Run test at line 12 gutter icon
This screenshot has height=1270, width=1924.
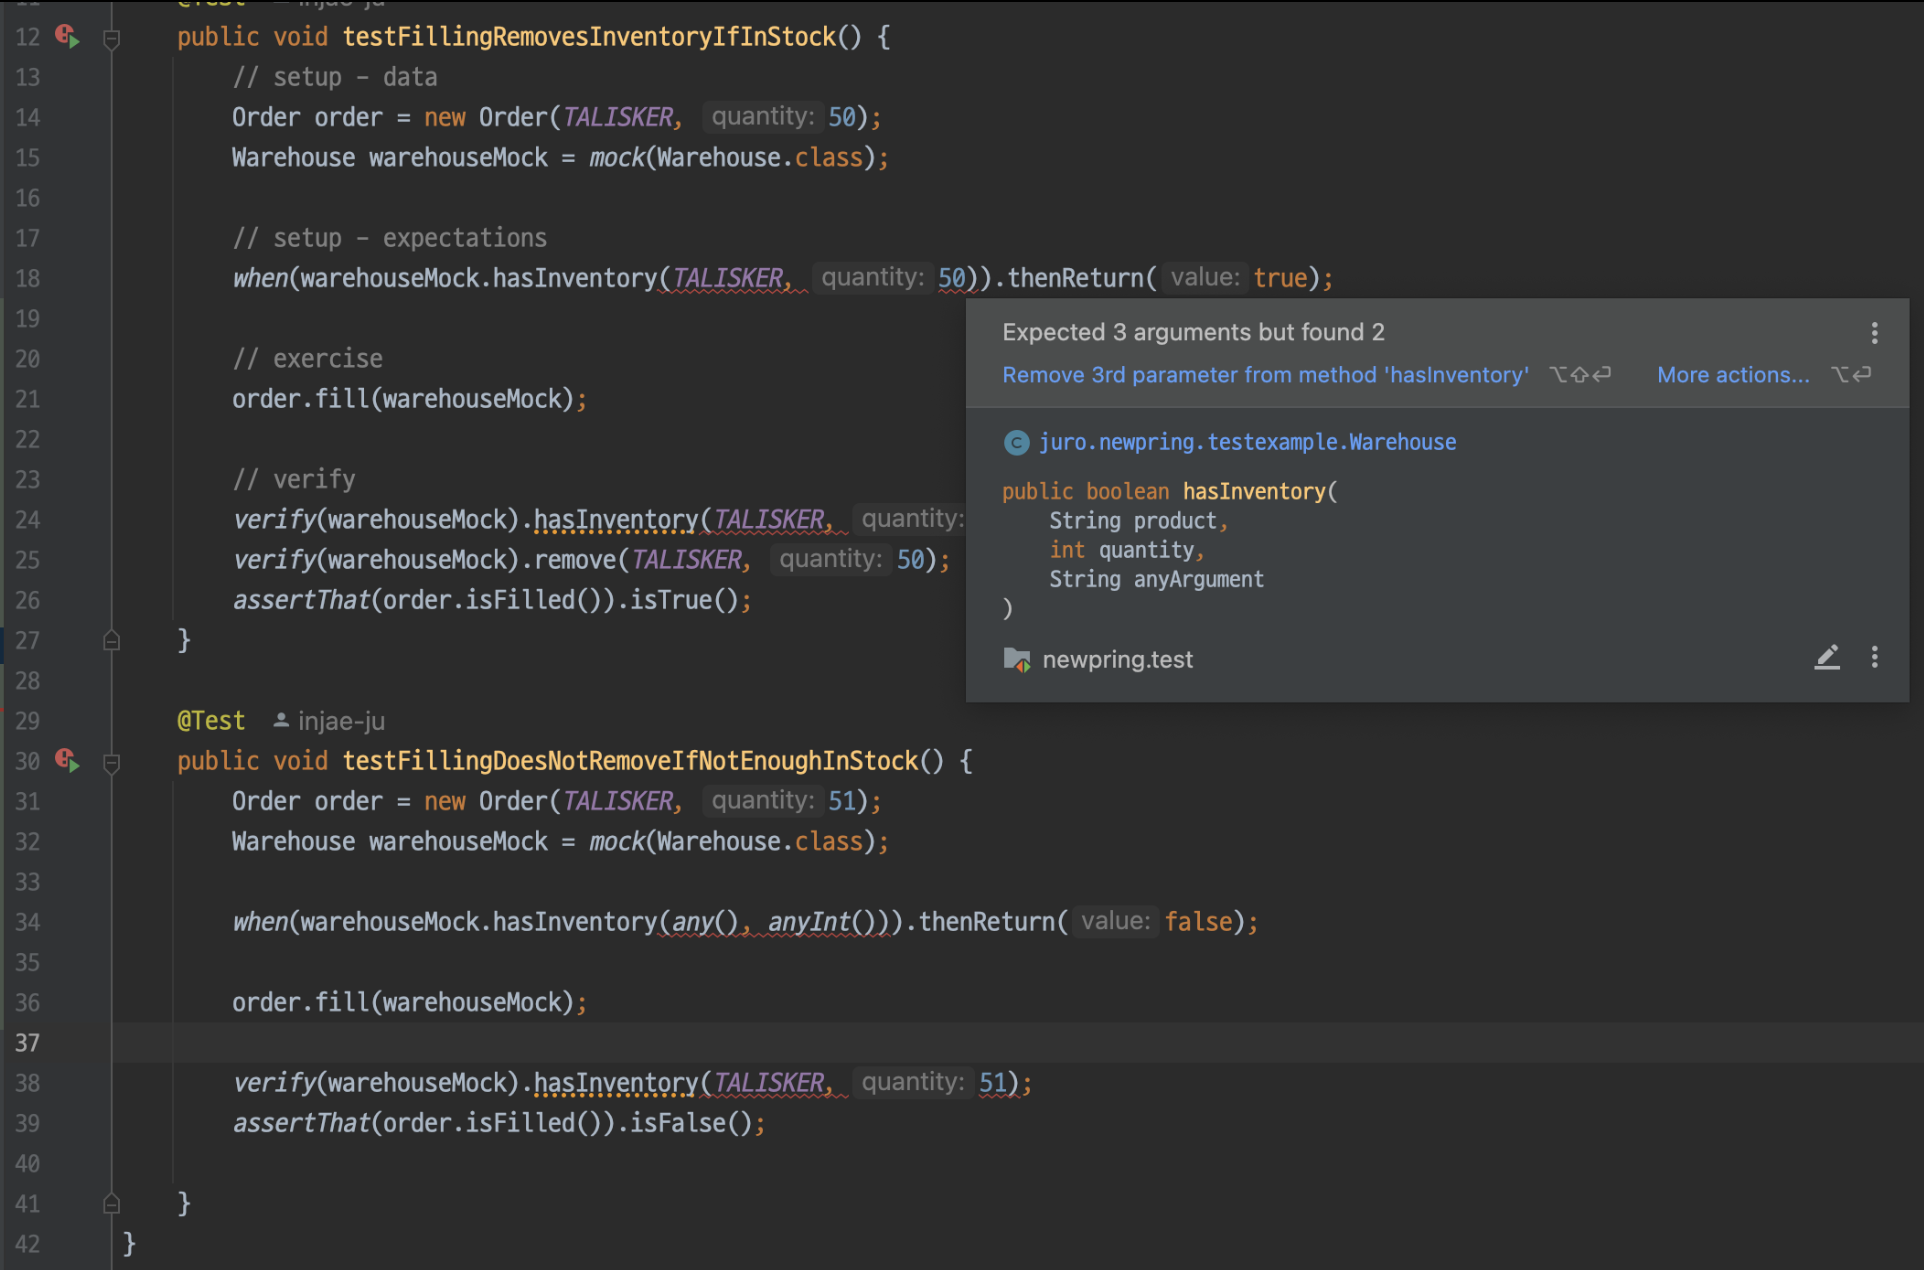click(67, 37)
